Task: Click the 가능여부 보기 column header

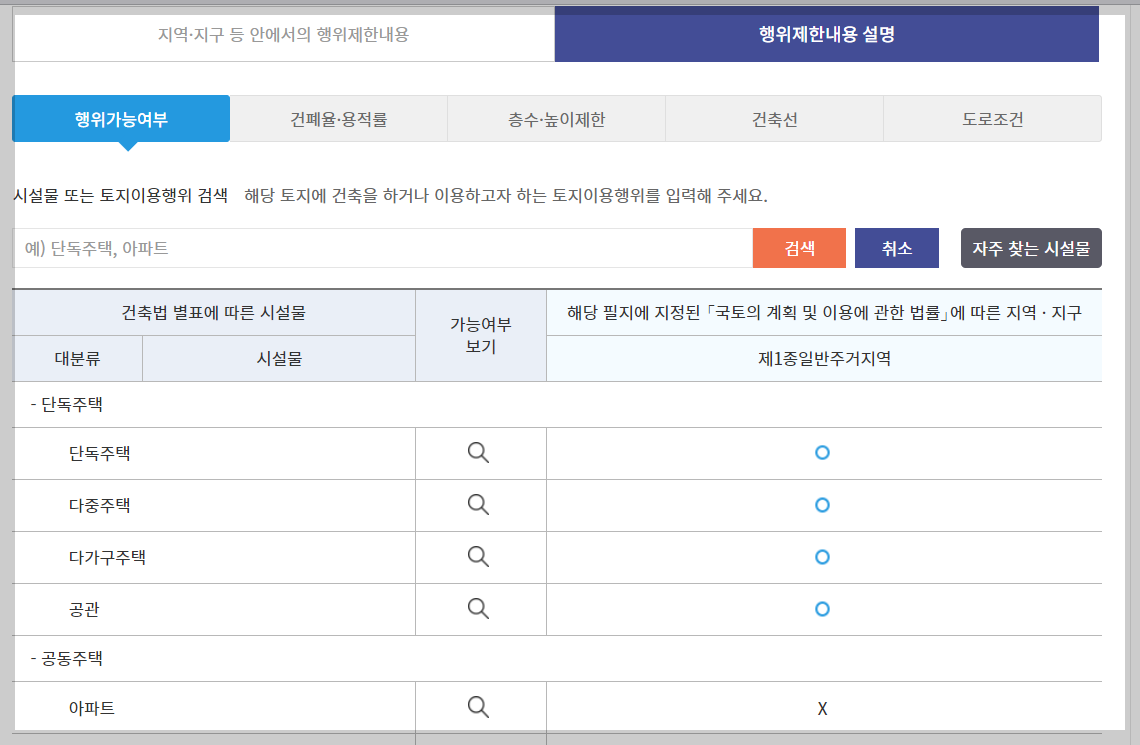Action: coord(481,335)
